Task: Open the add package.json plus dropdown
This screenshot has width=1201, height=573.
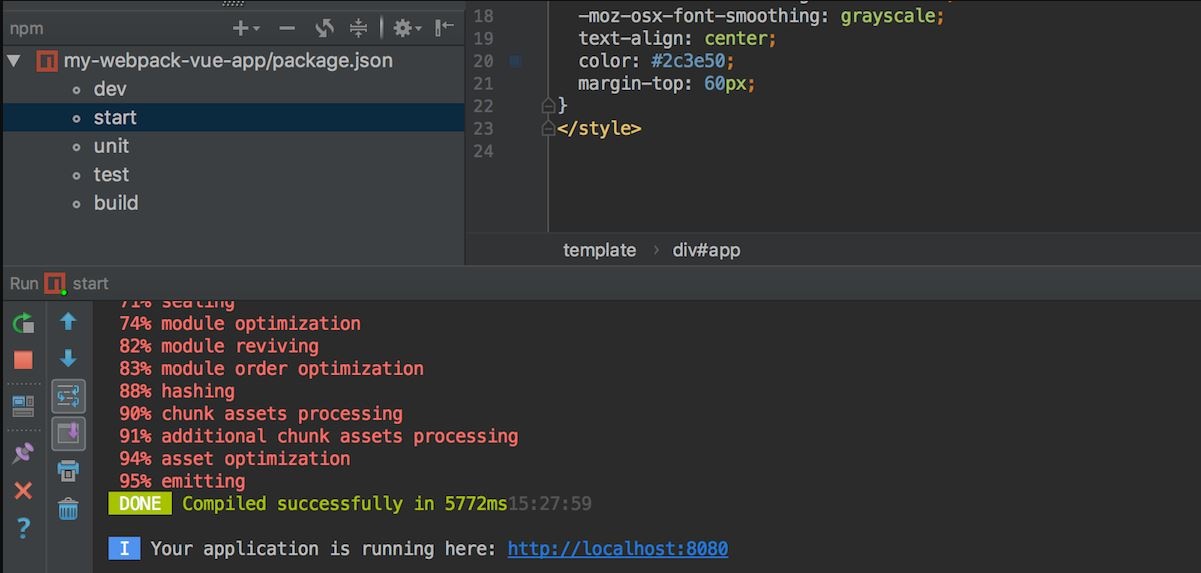Action: point(246,29)
